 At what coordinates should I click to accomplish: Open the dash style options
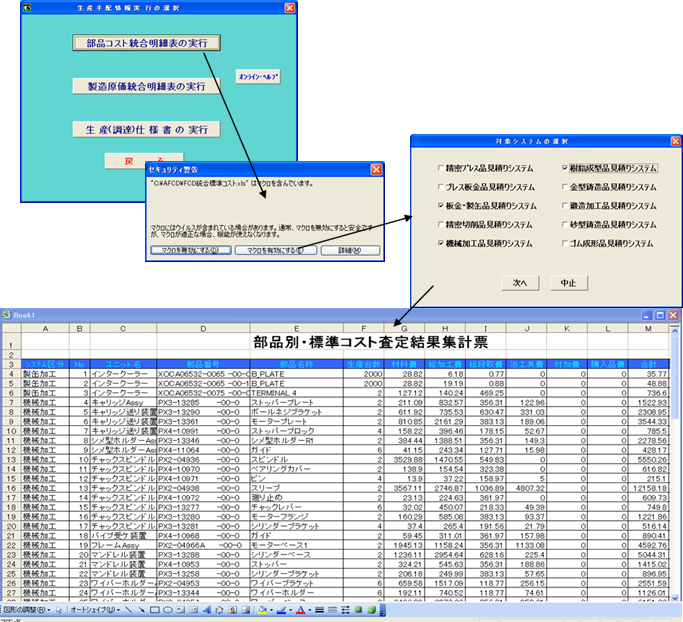point(332,610)
